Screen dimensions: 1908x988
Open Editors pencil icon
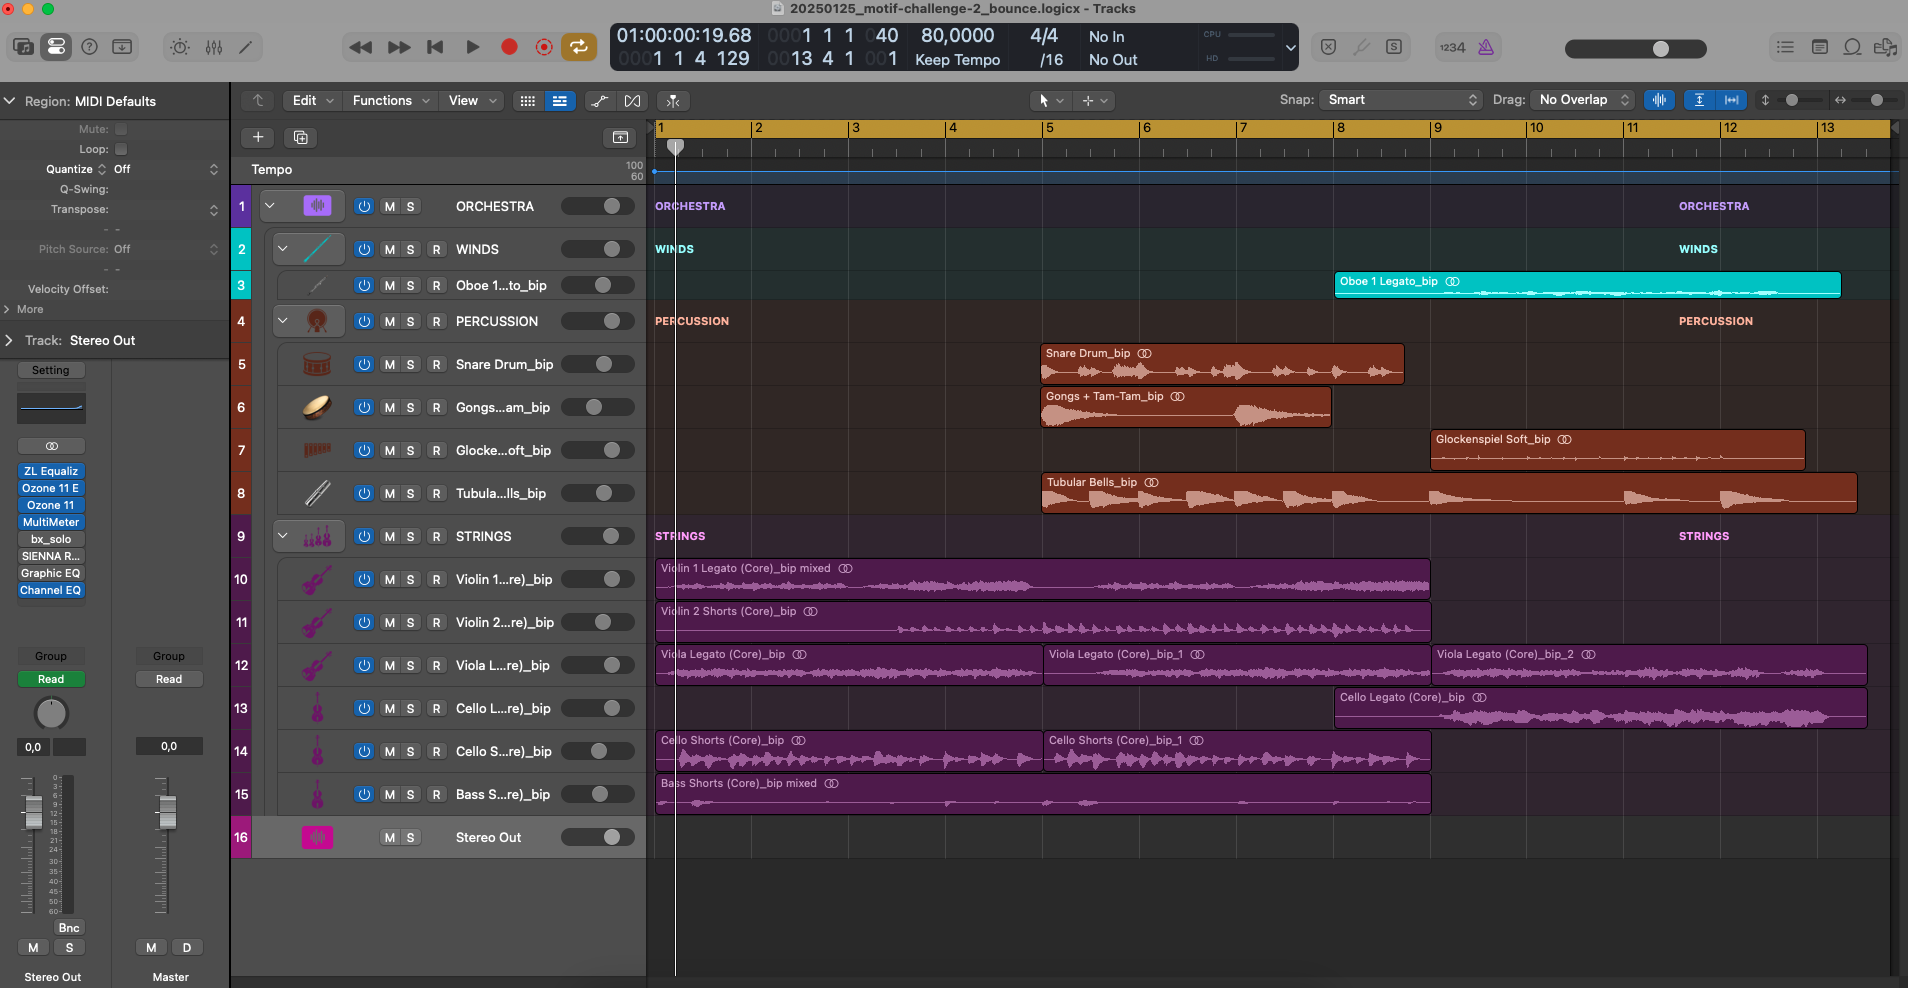(246, 47)
